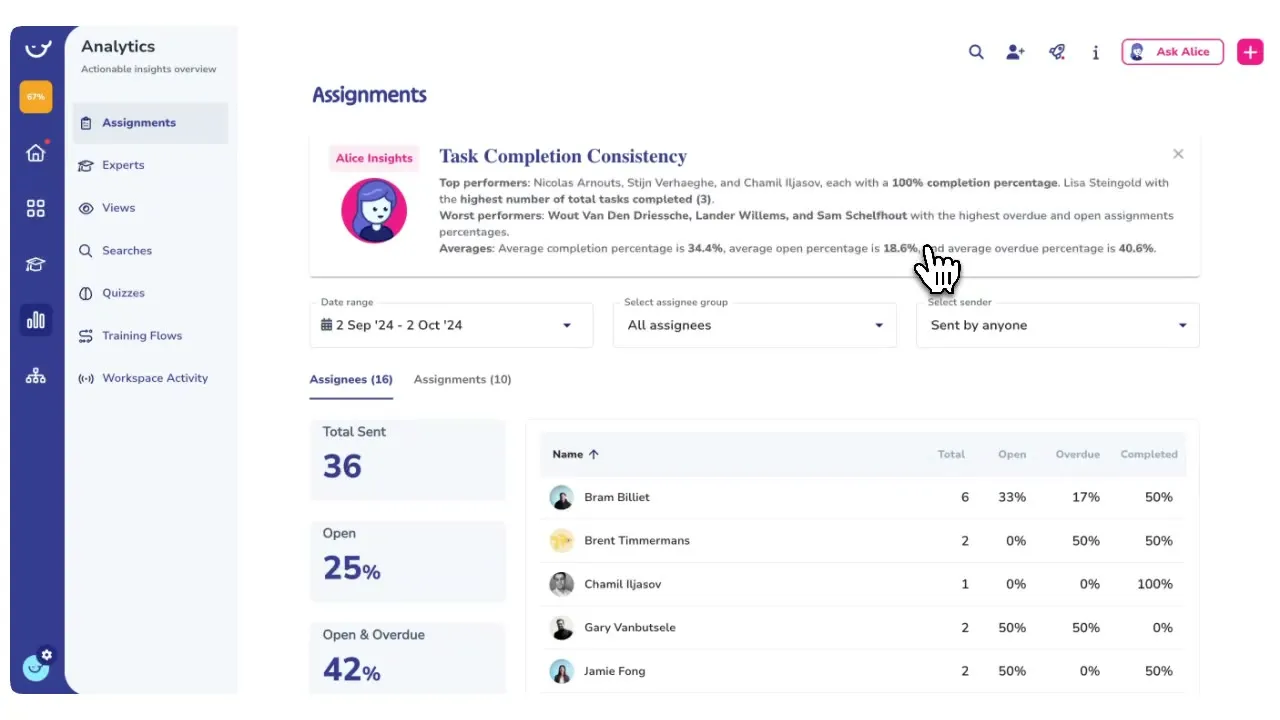Switch to the Assignments (10) tab
This screenshot has height=720, width=1280.
tap(462, 380)
